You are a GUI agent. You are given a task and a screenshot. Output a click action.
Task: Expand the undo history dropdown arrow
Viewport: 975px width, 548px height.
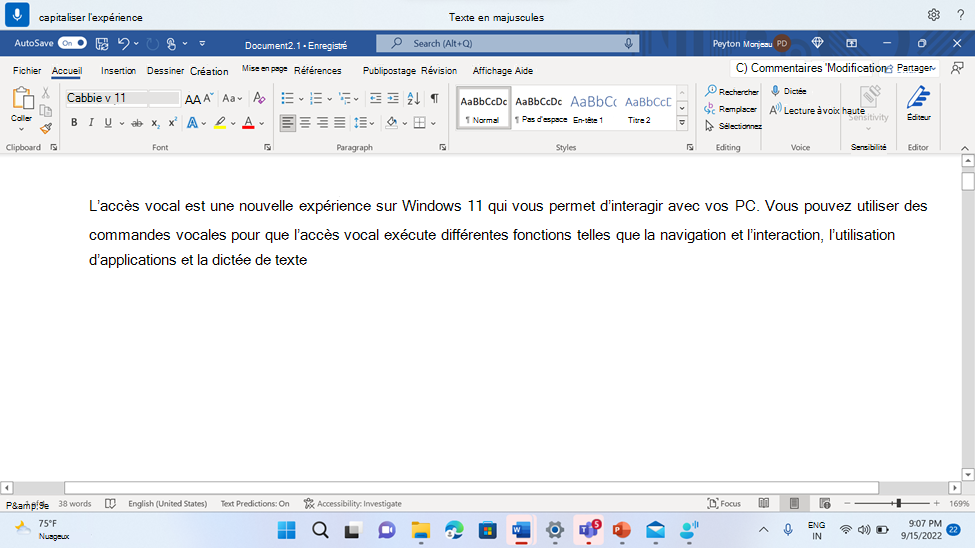[x=136, y=44]
